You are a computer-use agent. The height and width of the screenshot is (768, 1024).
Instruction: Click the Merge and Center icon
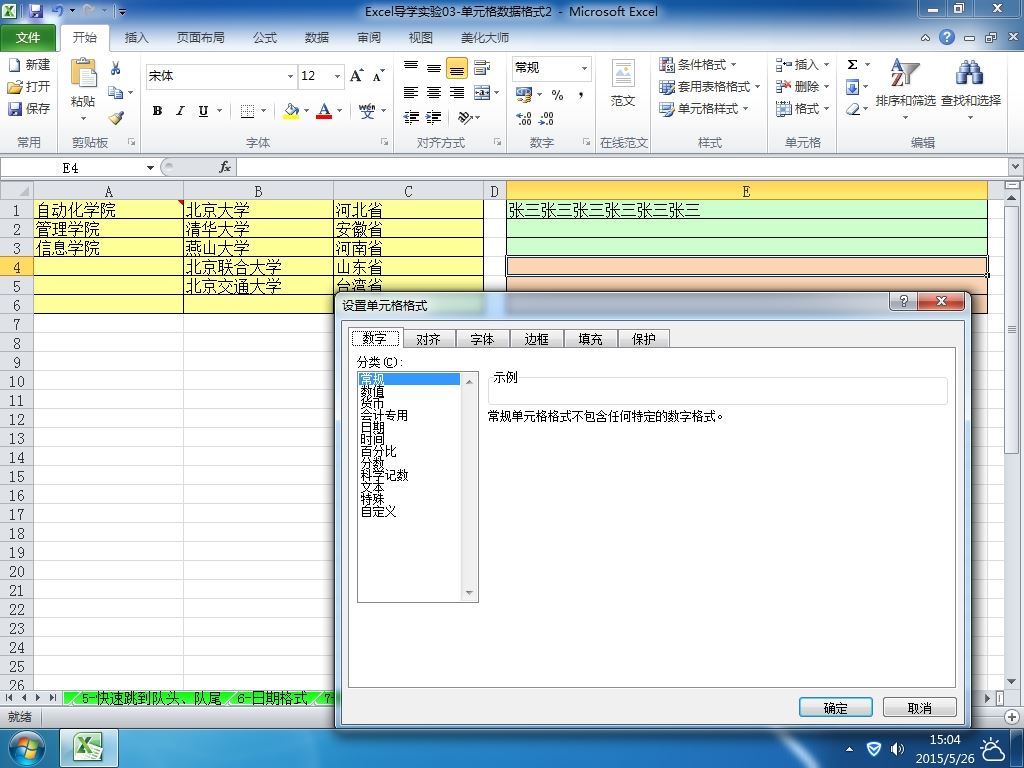pos(482,93)
